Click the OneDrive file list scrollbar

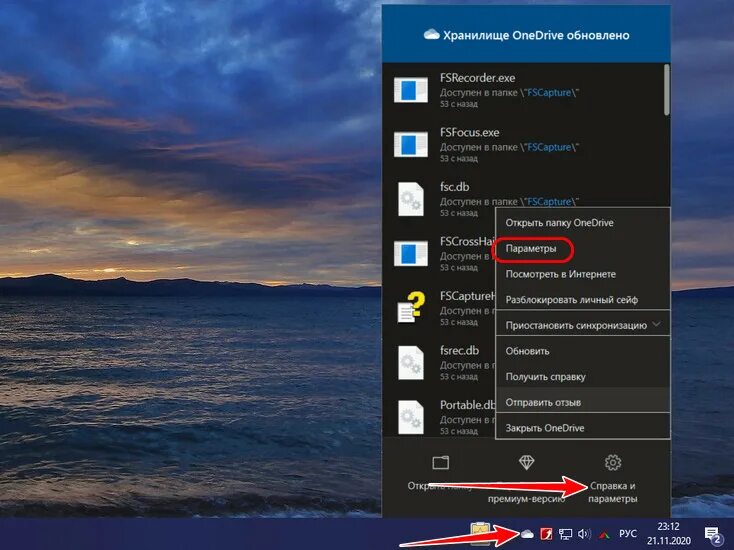[667, 89]
